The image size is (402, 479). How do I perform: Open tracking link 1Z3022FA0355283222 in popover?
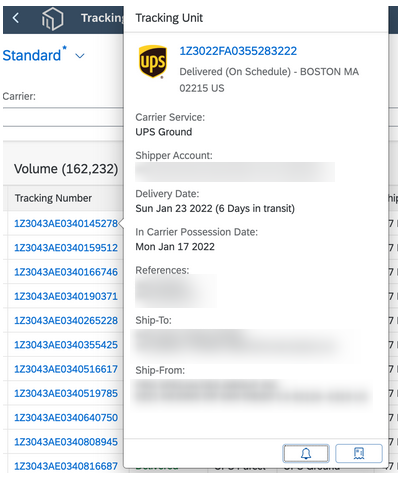[238, 51]
